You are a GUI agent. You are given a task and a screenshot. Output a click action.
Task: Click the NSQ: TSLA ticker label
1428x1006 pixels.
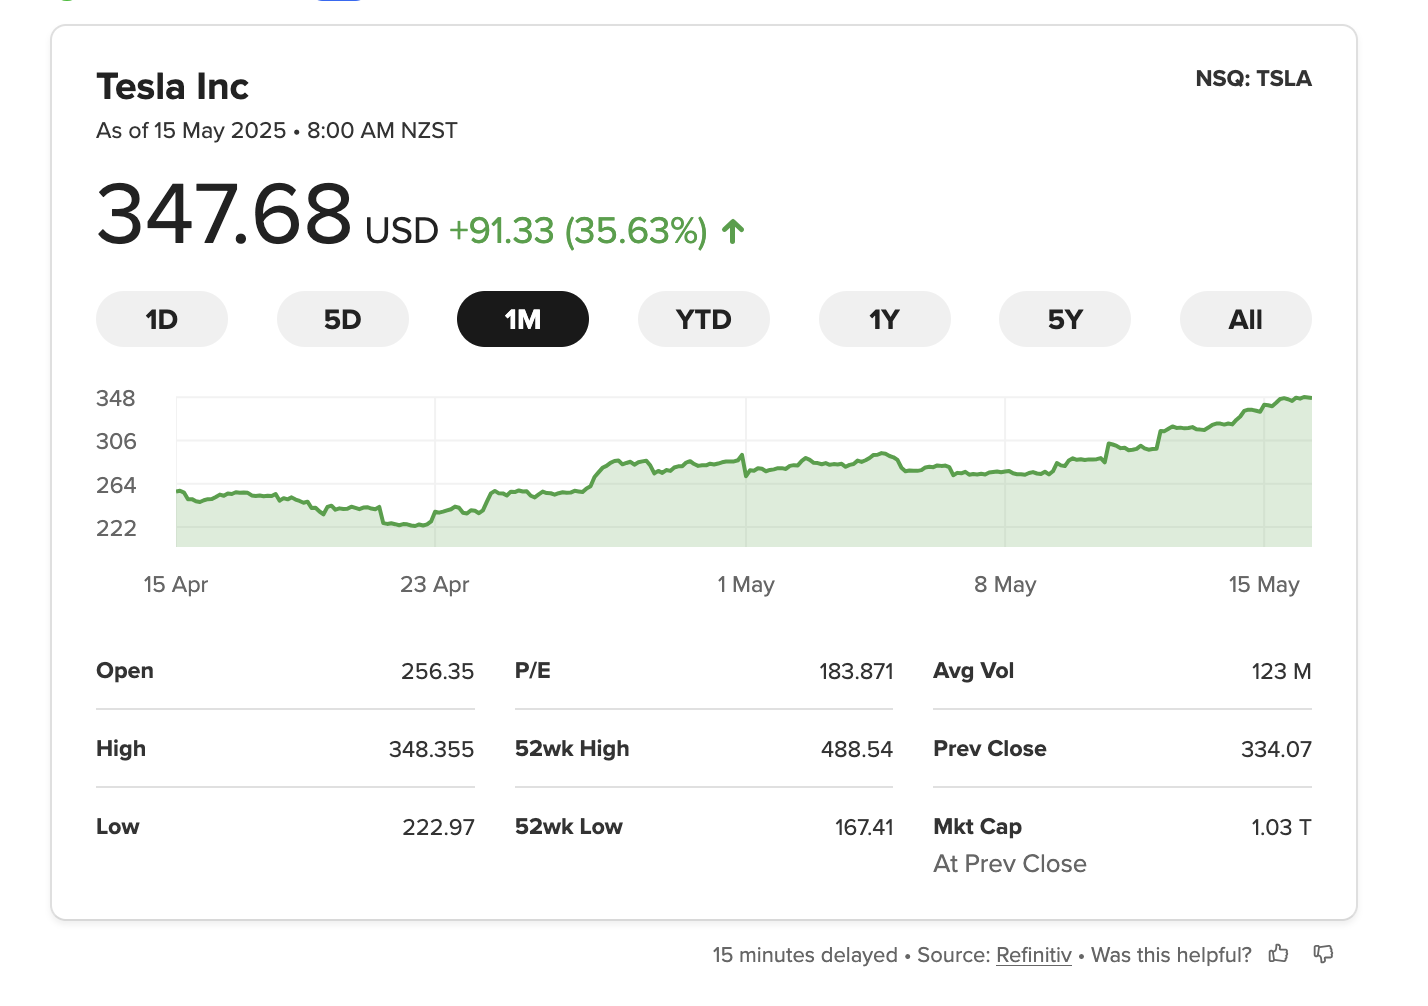1253,78
